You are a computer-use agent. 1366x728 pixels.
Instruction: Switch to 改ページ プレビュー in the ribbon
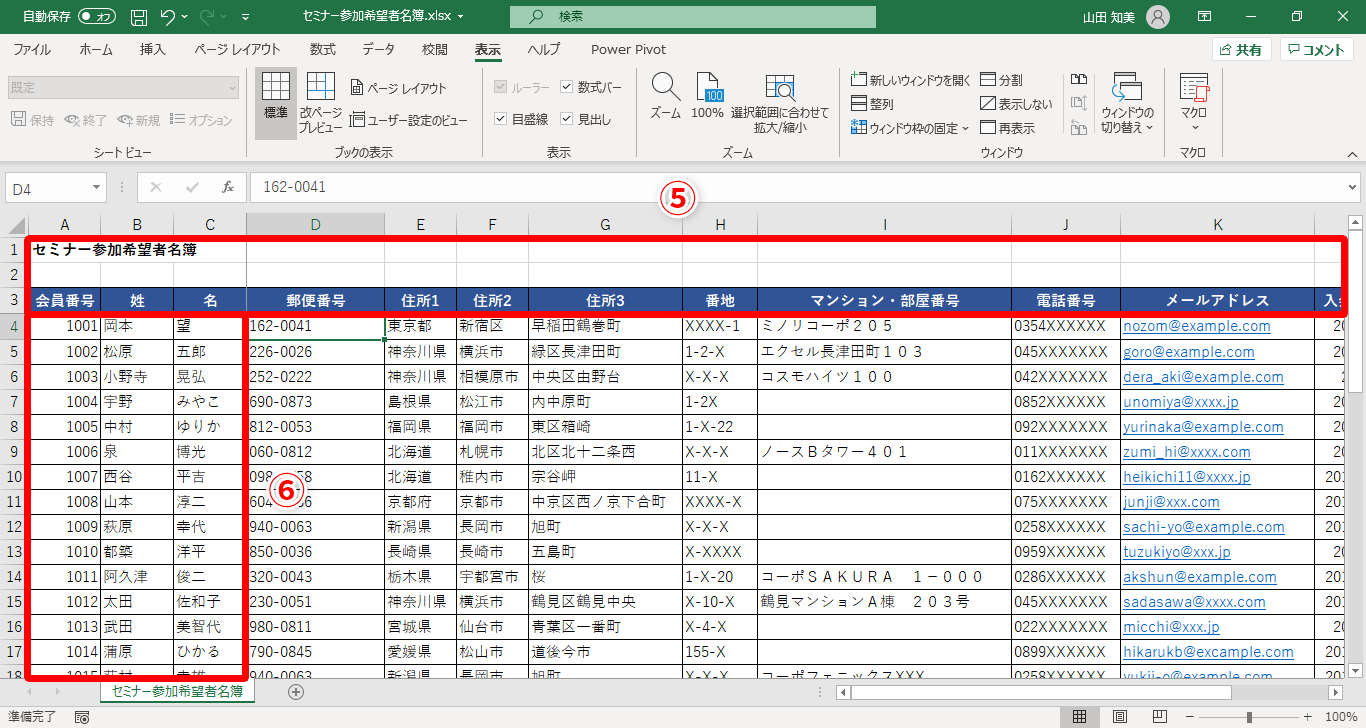coord(321,104)
